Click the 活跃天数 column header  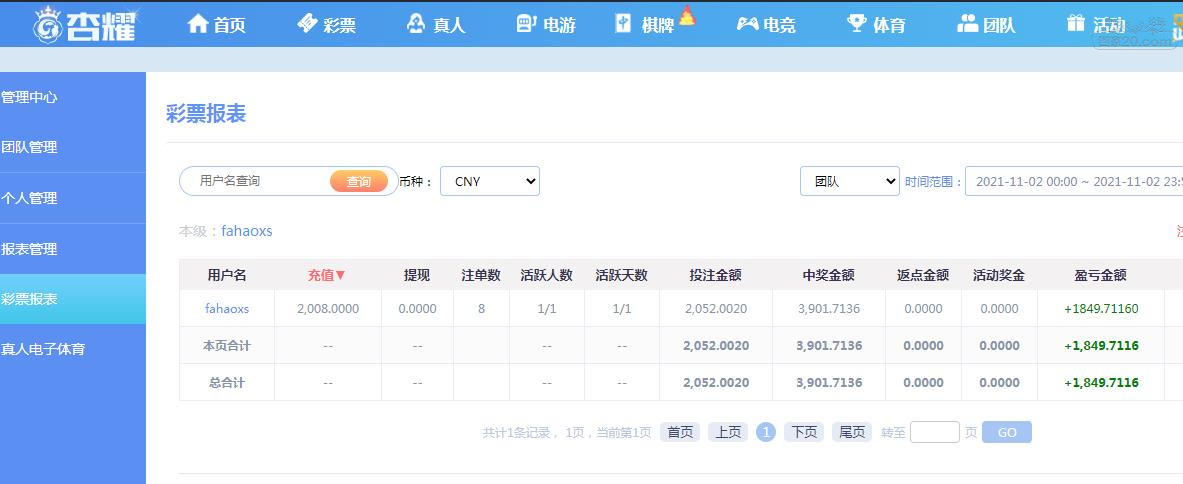click(x=622, y=275)
